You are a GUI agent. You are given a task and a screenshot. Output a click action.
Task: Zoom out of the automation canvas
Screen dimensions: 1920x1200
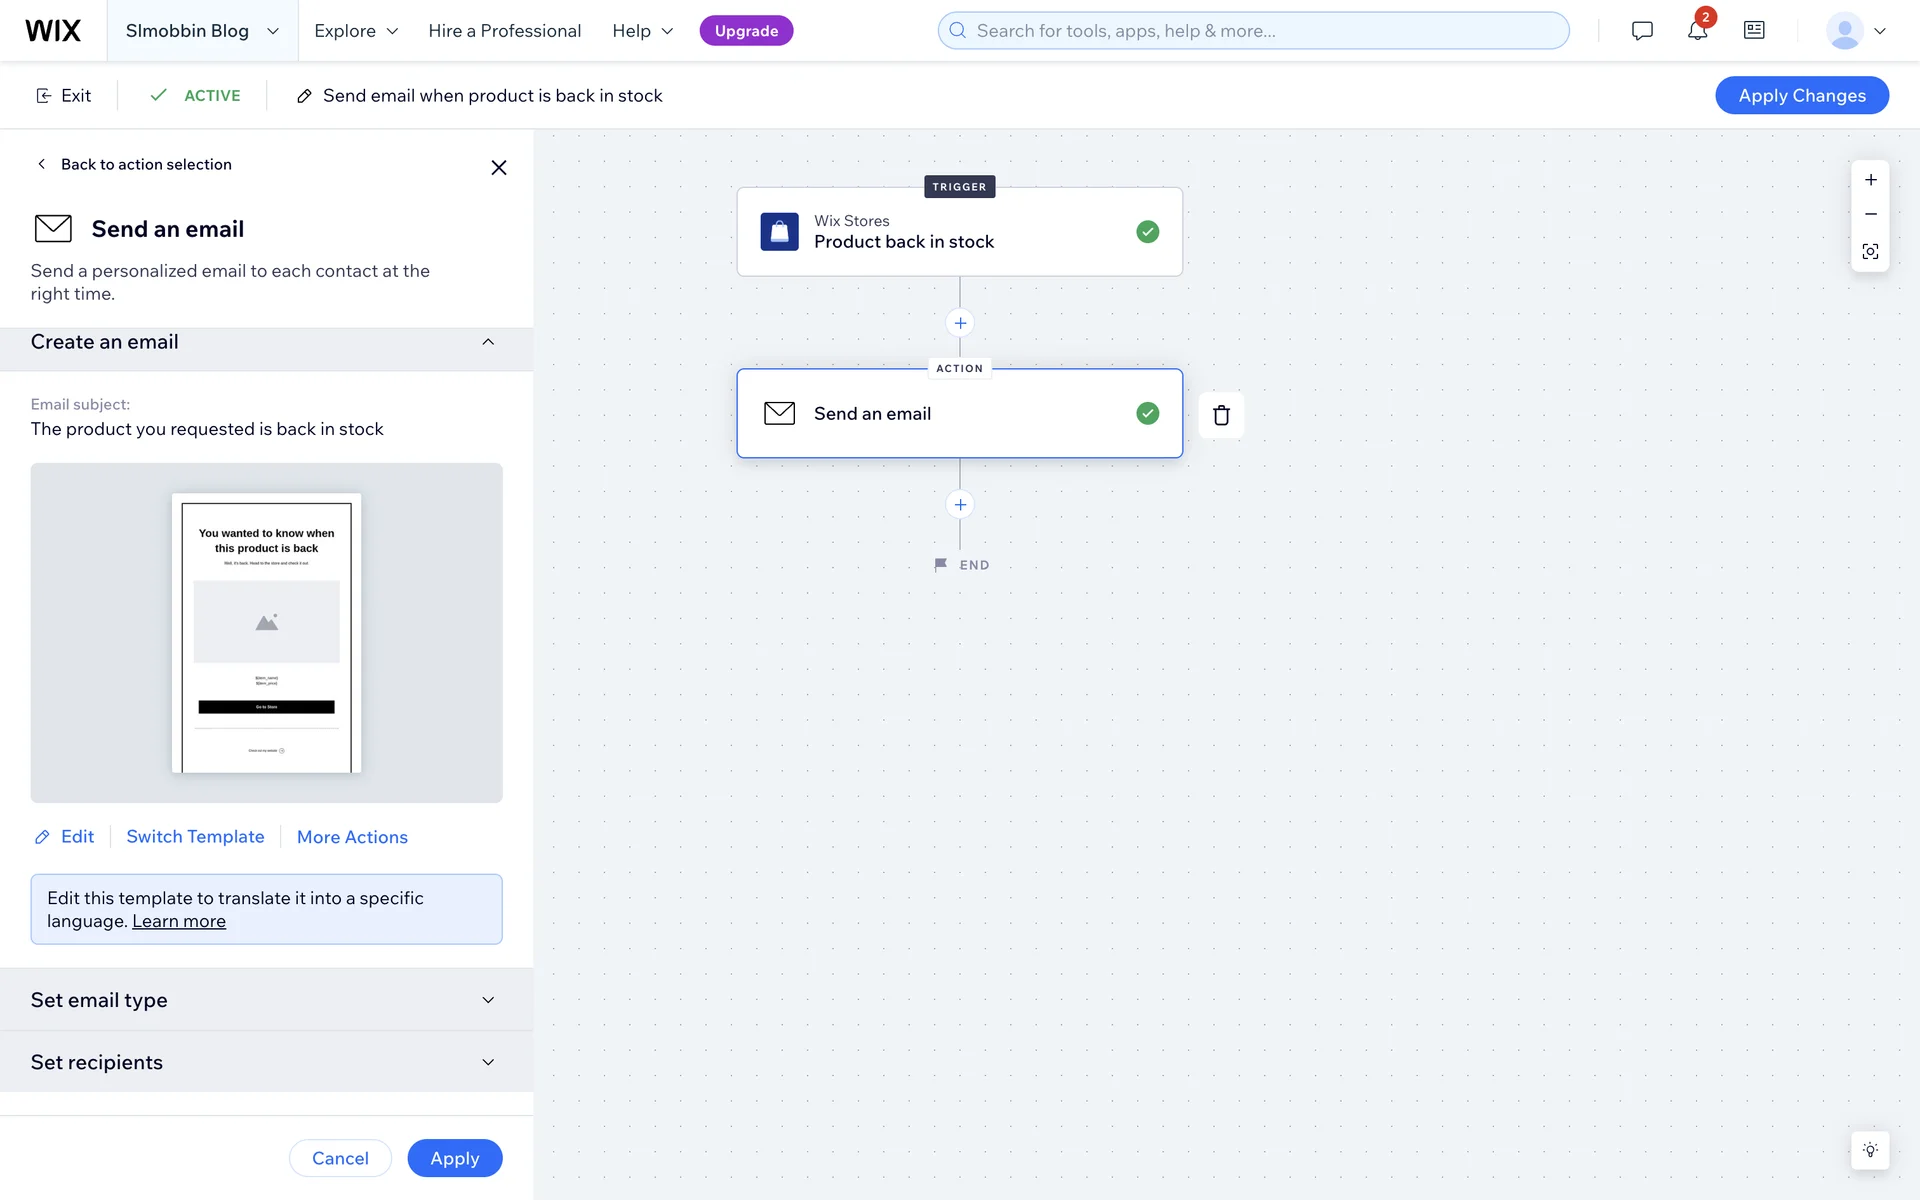click(1870, 215)
